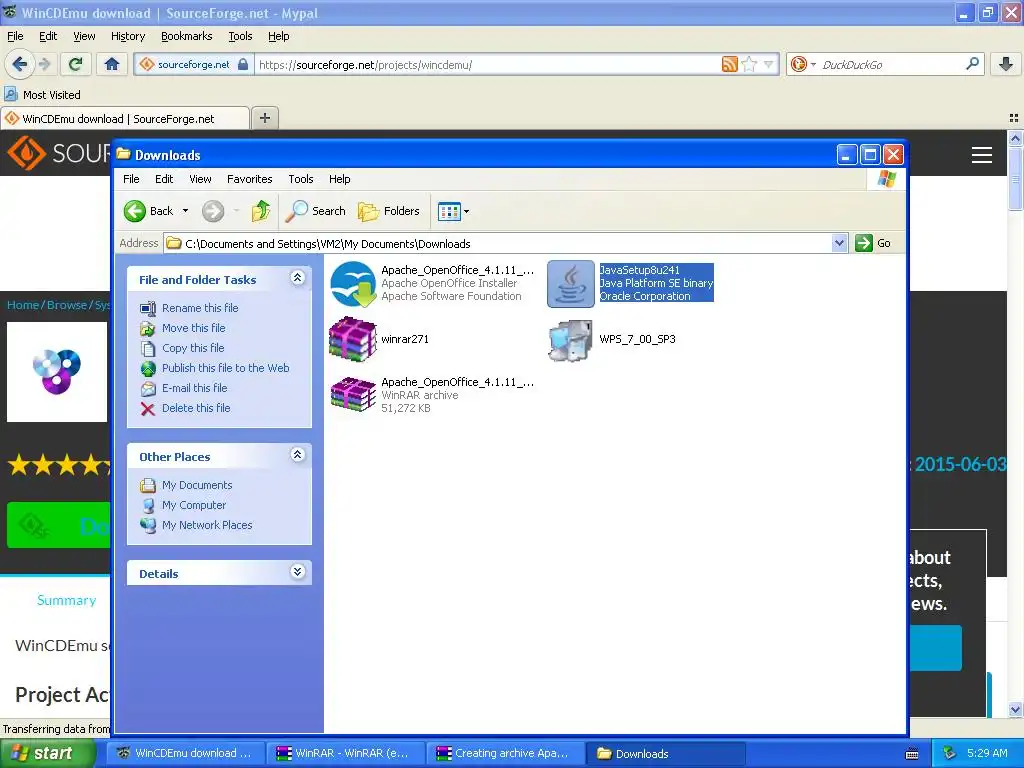The width and height of the screenshot is (1024, 768).
Task: Open the Back history dropdown arrow
Action: [185, 211]
